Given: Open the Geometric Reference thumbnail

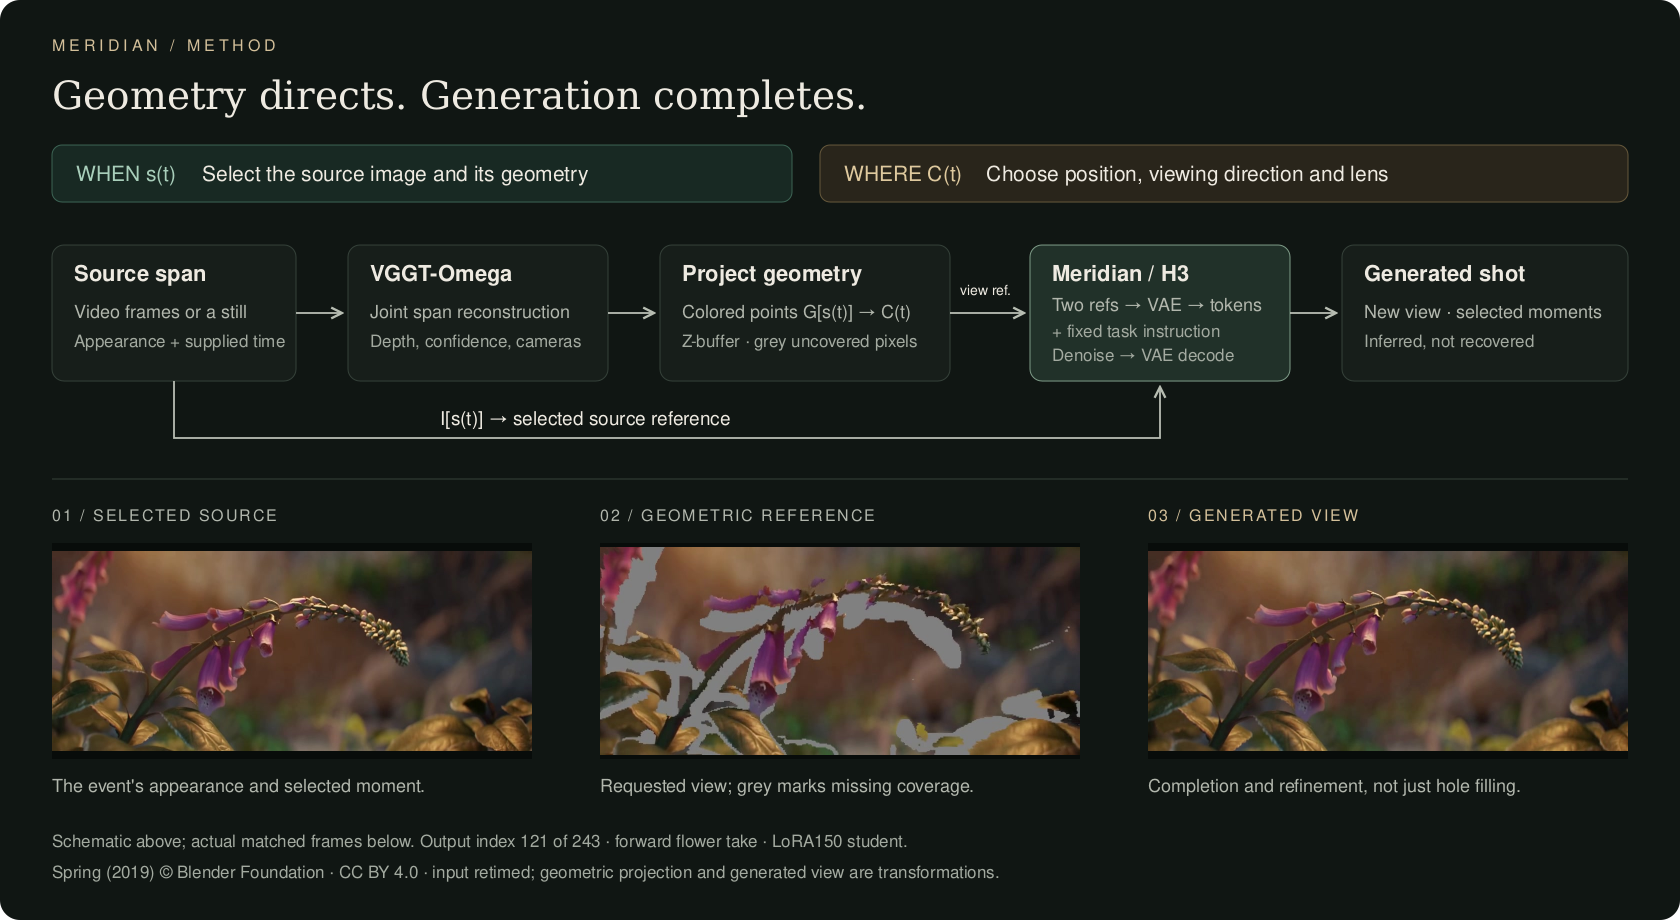Looking at the screenshot, I should point(840,651).
